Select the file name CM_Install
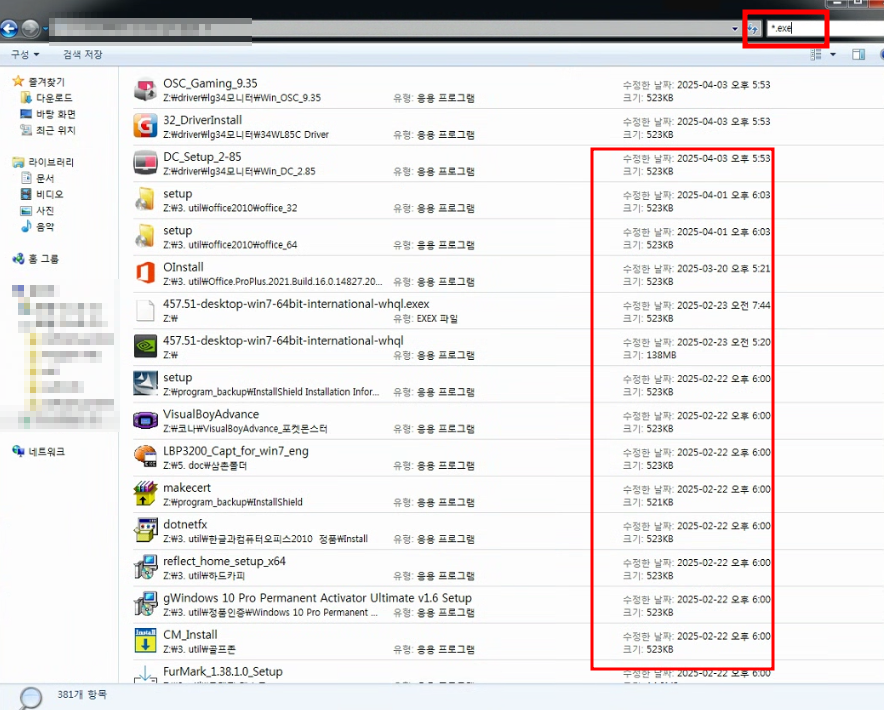The image size is (884, 710). pos(190,635)
